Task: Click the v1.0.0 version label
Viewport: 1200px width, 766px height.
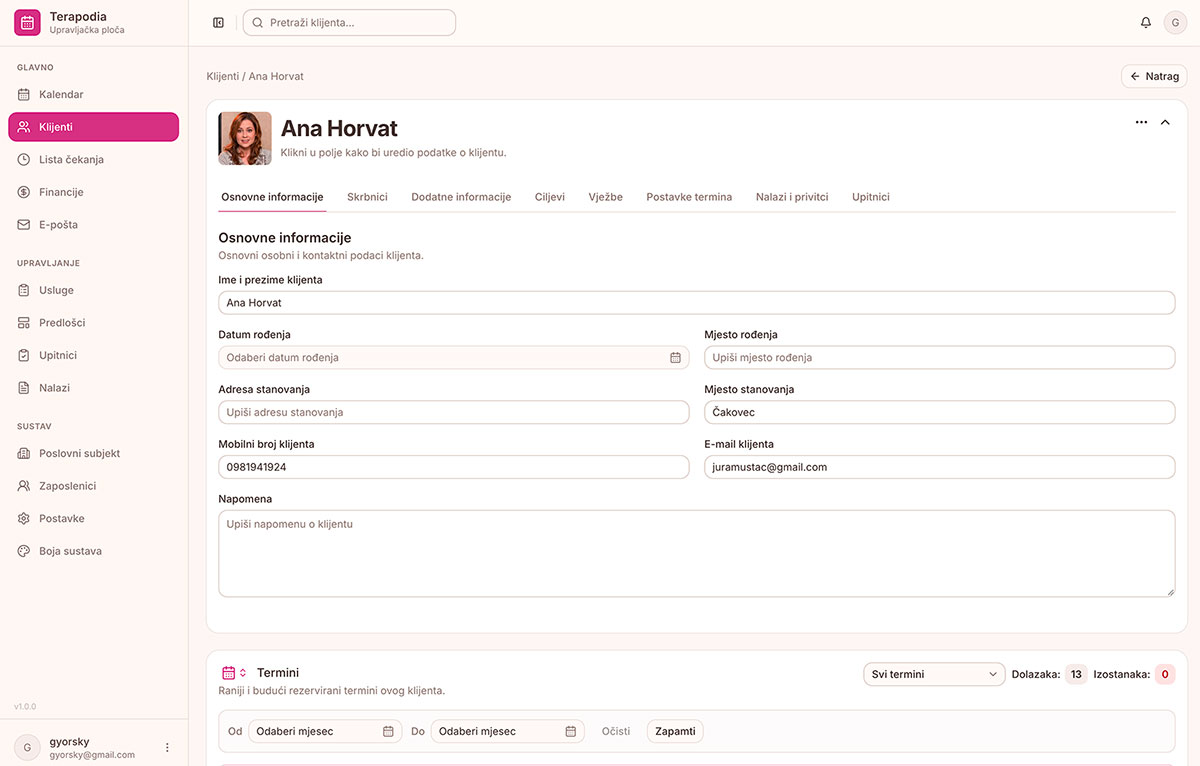Action: pyautogui.click(x=25, y=706)
